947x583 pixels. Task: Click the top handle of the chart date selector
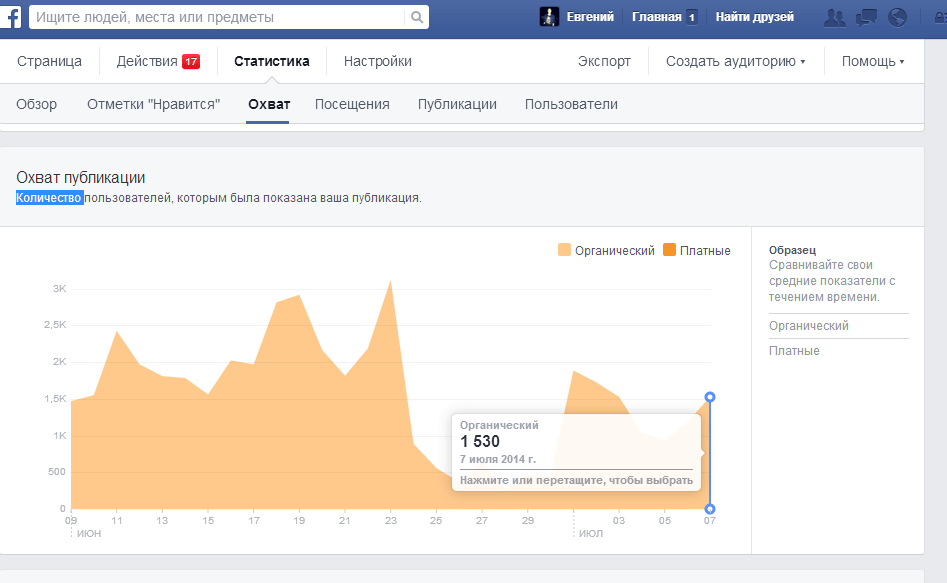point(710,397)
